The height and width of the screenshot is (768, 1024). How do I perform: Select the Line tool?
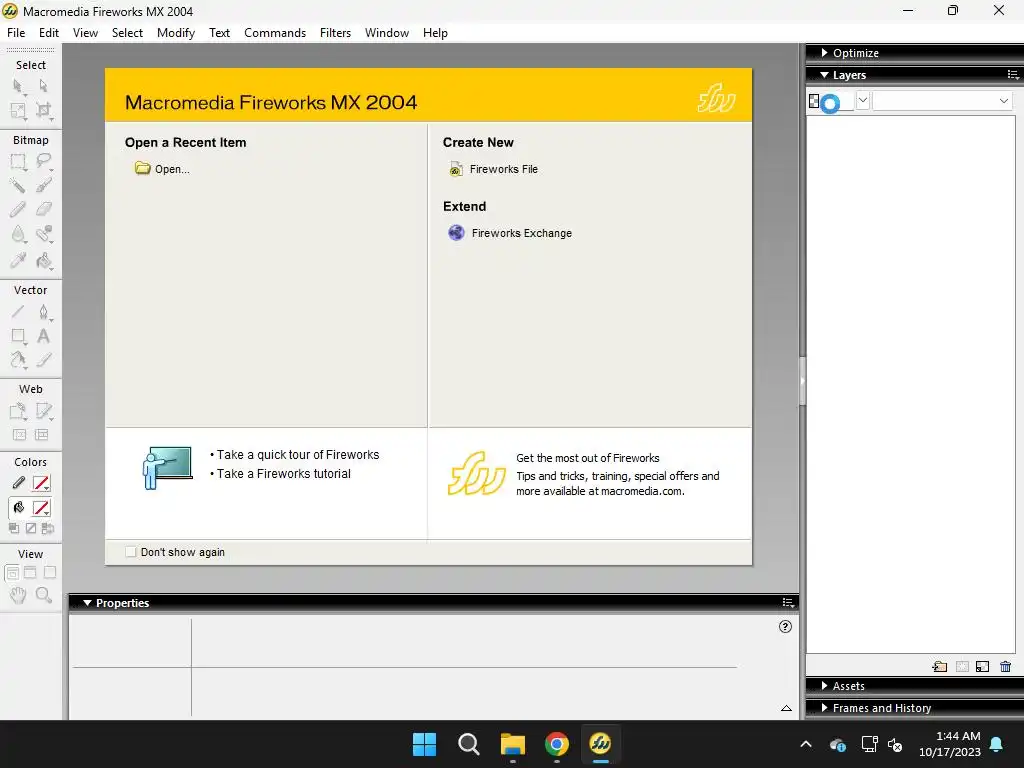coord(18,312)
